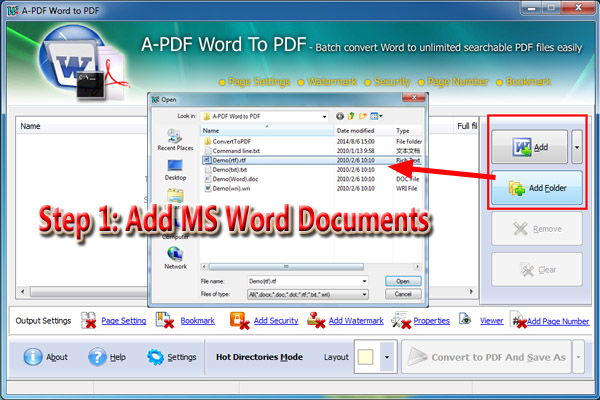Open the Properties link
Viewport: 600px width, 400px height.
[x=432, y=321]
